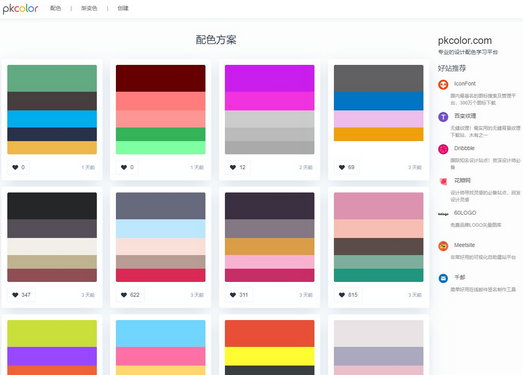
Task: Pick the hot pink stripe in bottom-row palette
Action: click(160, 356)
